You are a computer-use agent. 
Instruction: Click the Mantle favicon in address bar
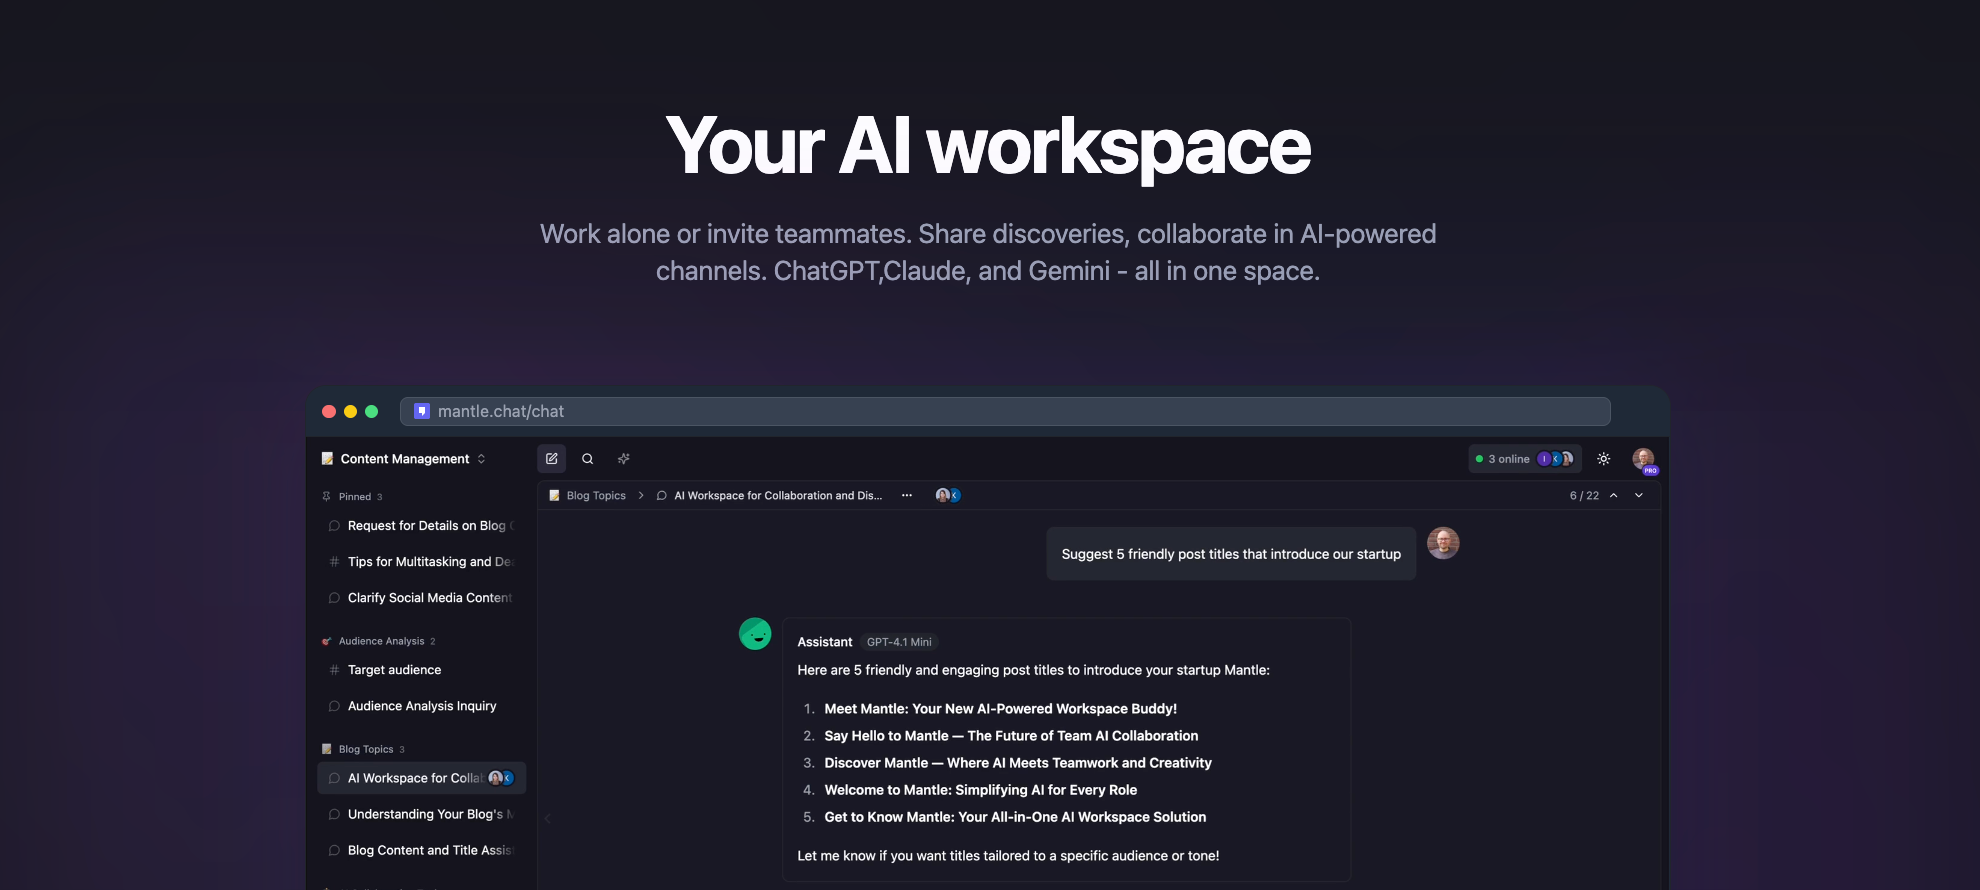[422, 411]
